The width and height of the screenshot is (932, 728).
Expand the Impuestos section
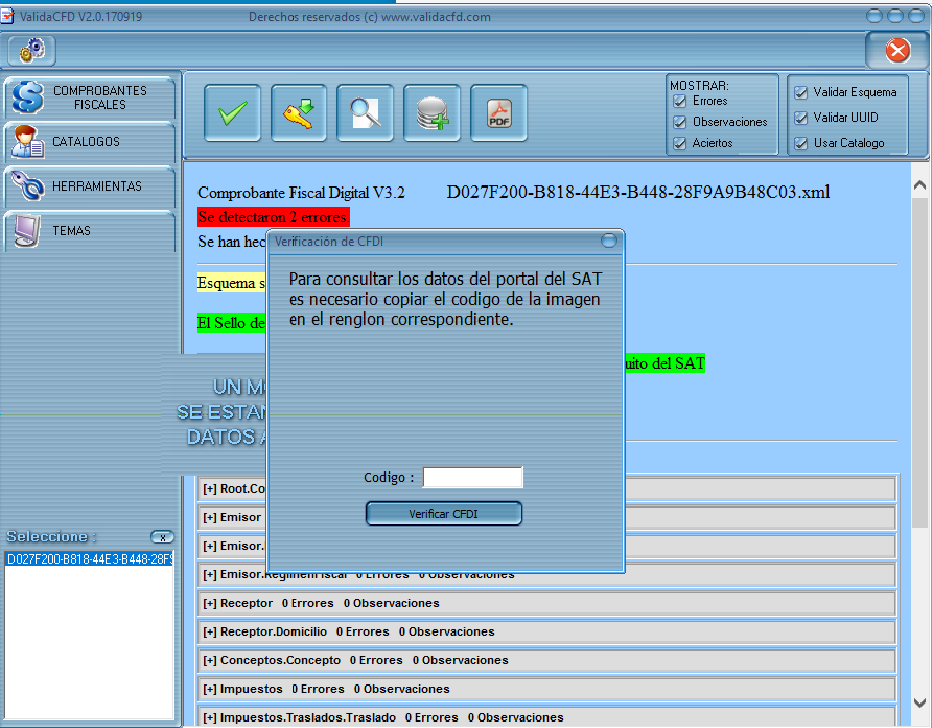pos(546,689)
